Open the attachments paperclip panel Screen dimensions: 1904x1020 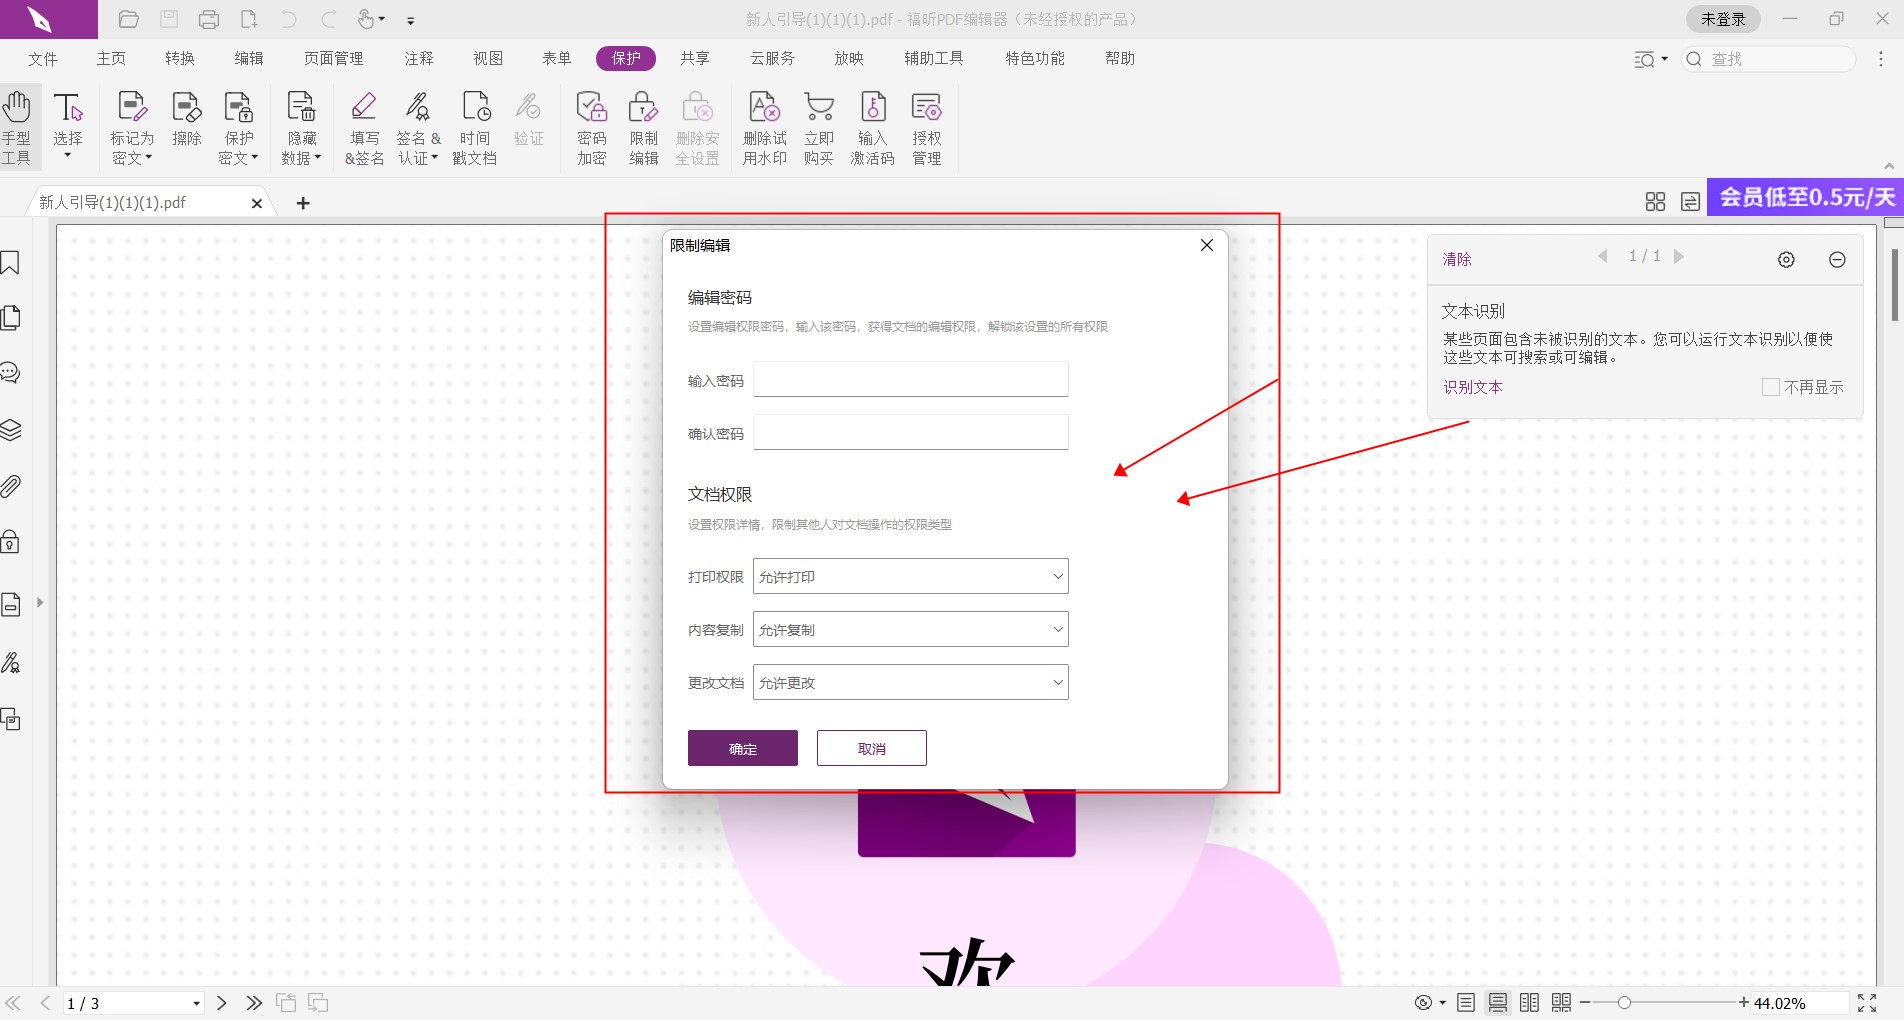point(11,487)
